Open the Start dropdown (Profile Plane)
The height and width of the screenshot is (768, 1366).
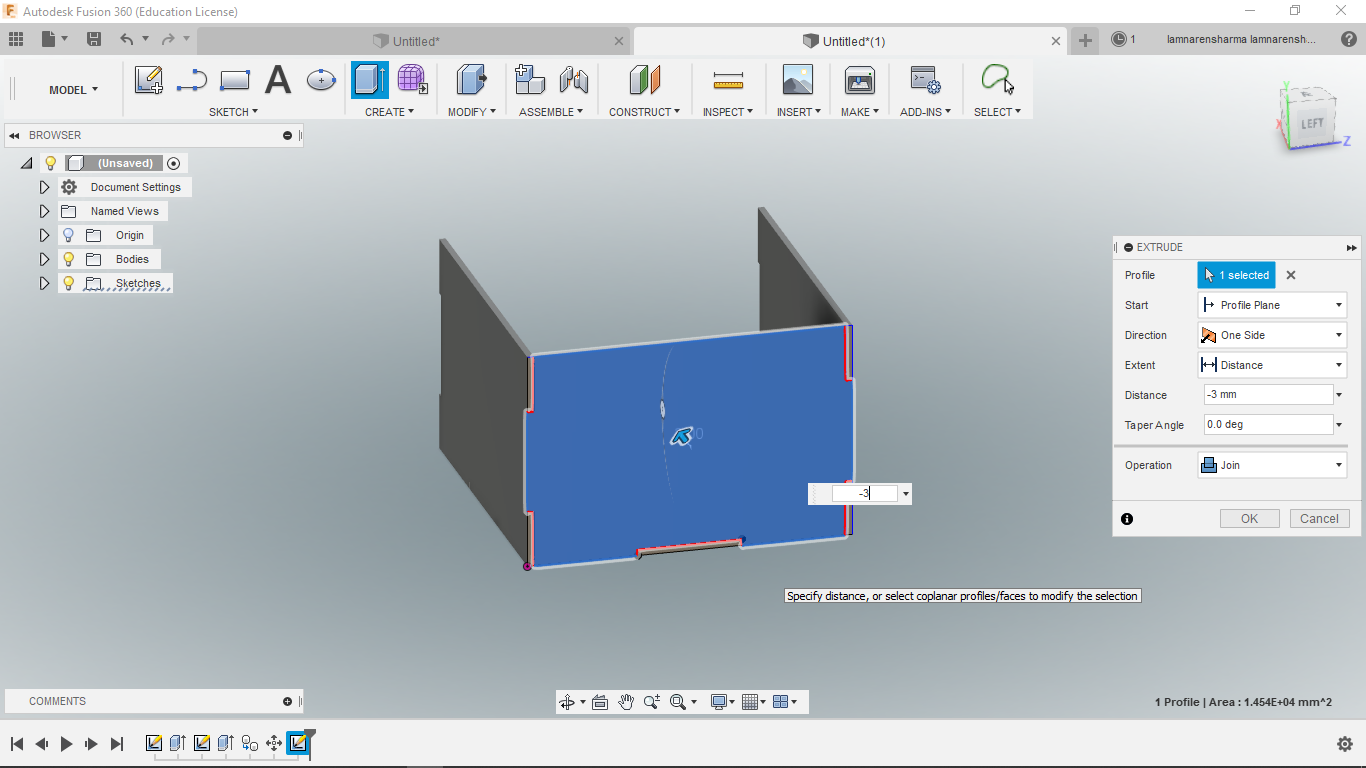coord(1272,305)
